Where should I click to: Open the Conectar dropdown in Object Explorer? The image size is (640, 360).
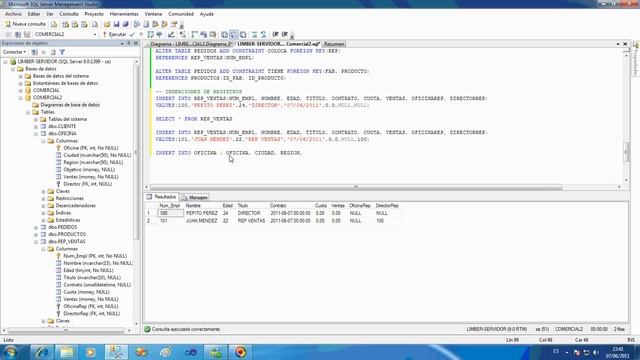click(14, 52)
